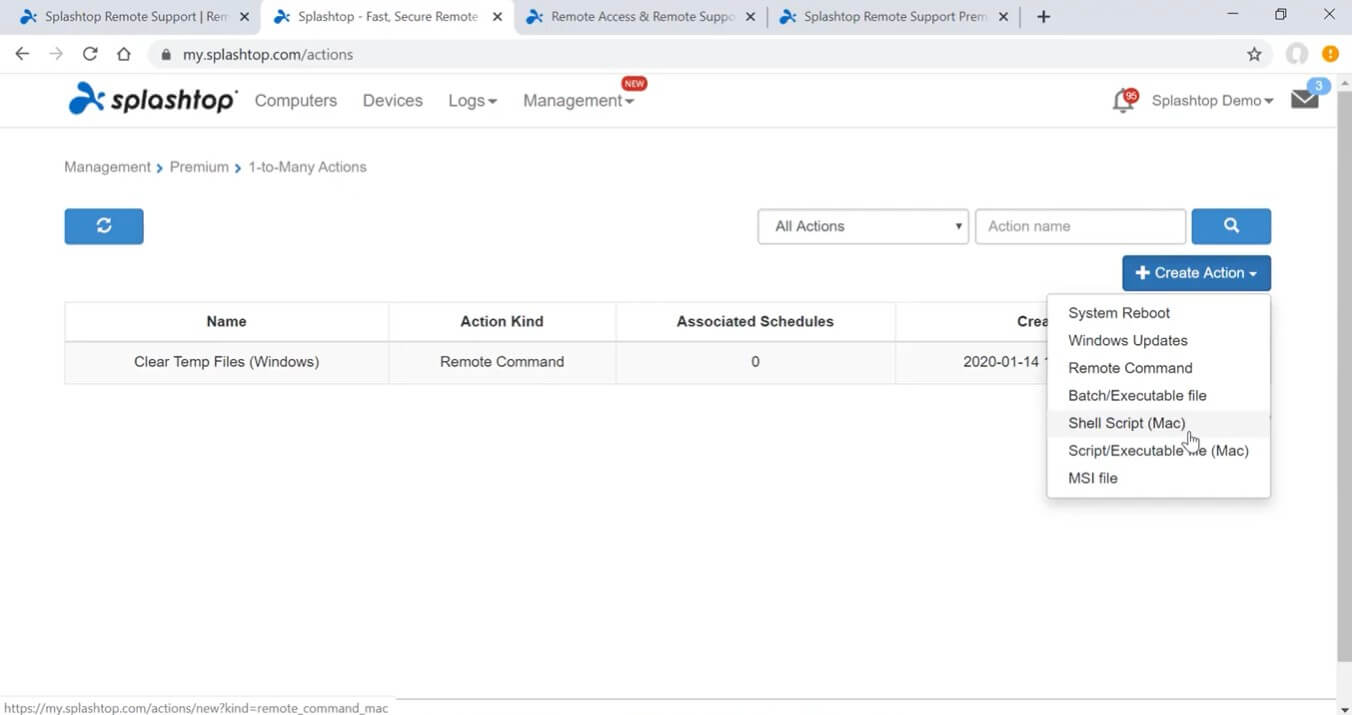Image resolution: width=1352 pixels, height=715 pixels.
Task: Bookmark page with star icon
Action: click(x=1254, y=54)
